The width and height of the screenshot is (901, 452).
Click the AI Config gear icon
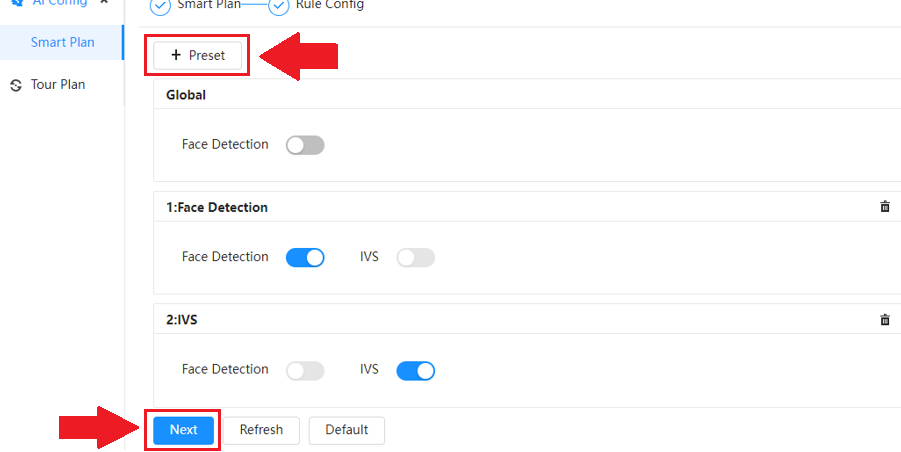click(x=16, y=2)
